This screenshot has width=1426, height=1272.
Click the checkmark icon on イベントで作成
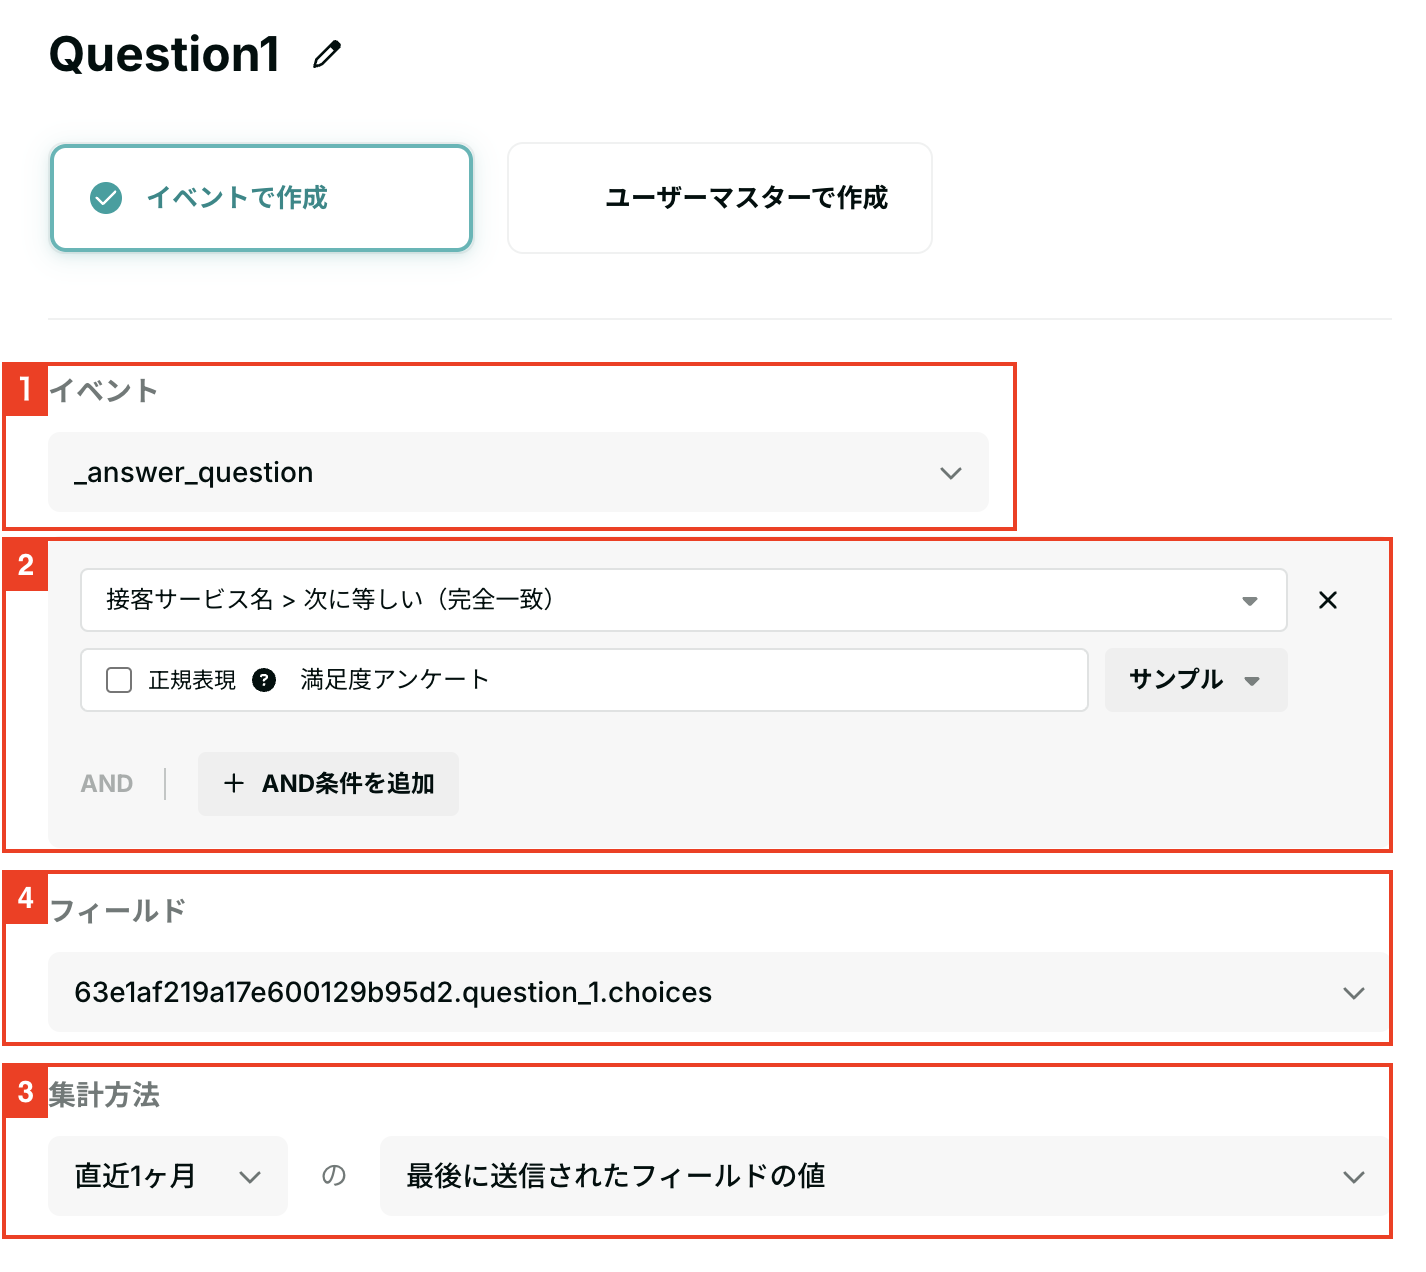(x=106, y=198)
